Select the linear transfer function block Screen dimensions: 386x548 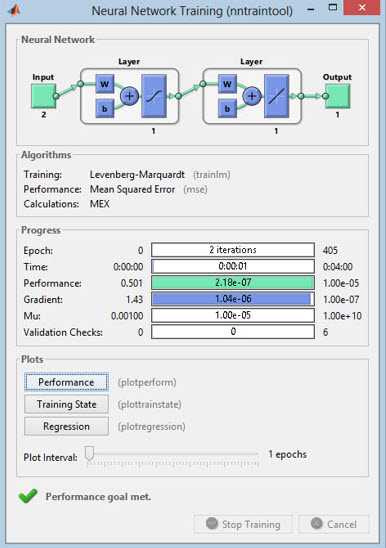(277, 96)
